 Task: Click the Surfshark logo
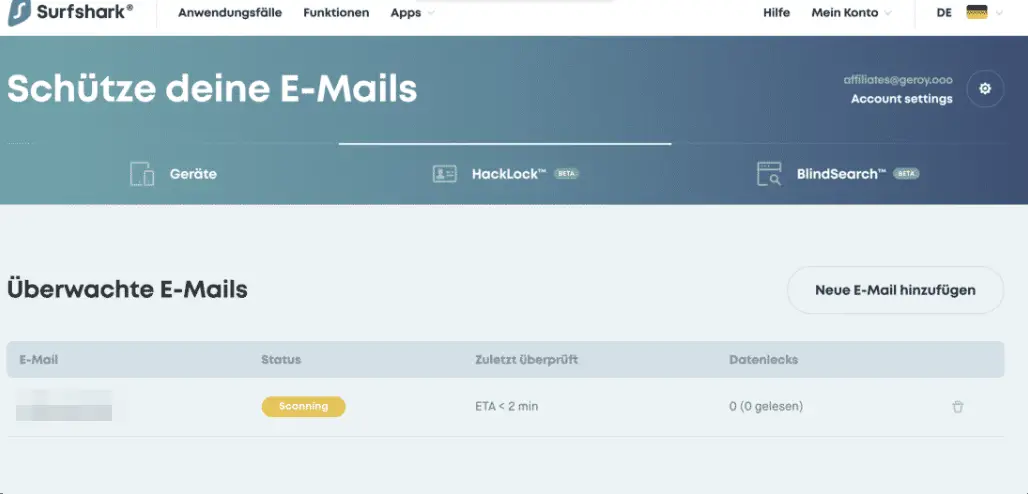click(x=70, y=13)
